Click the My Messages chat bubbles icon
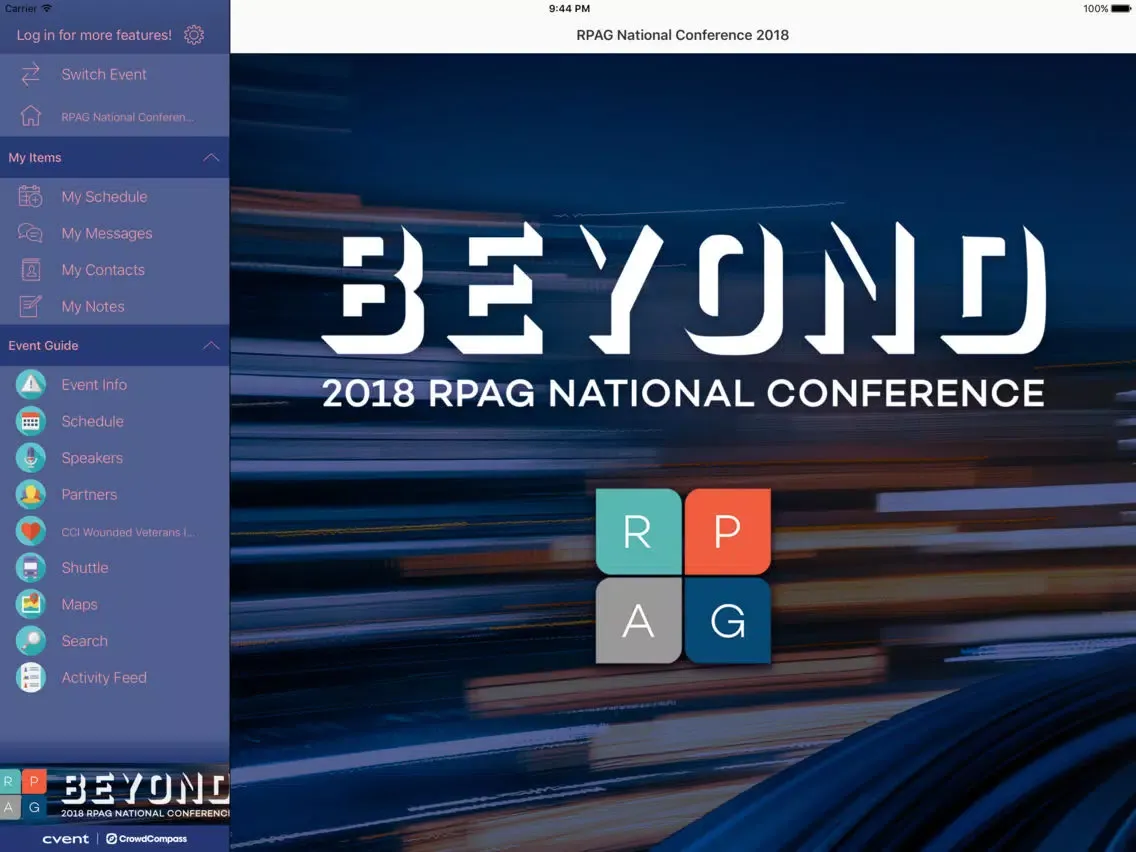 [x=30, y=233]
